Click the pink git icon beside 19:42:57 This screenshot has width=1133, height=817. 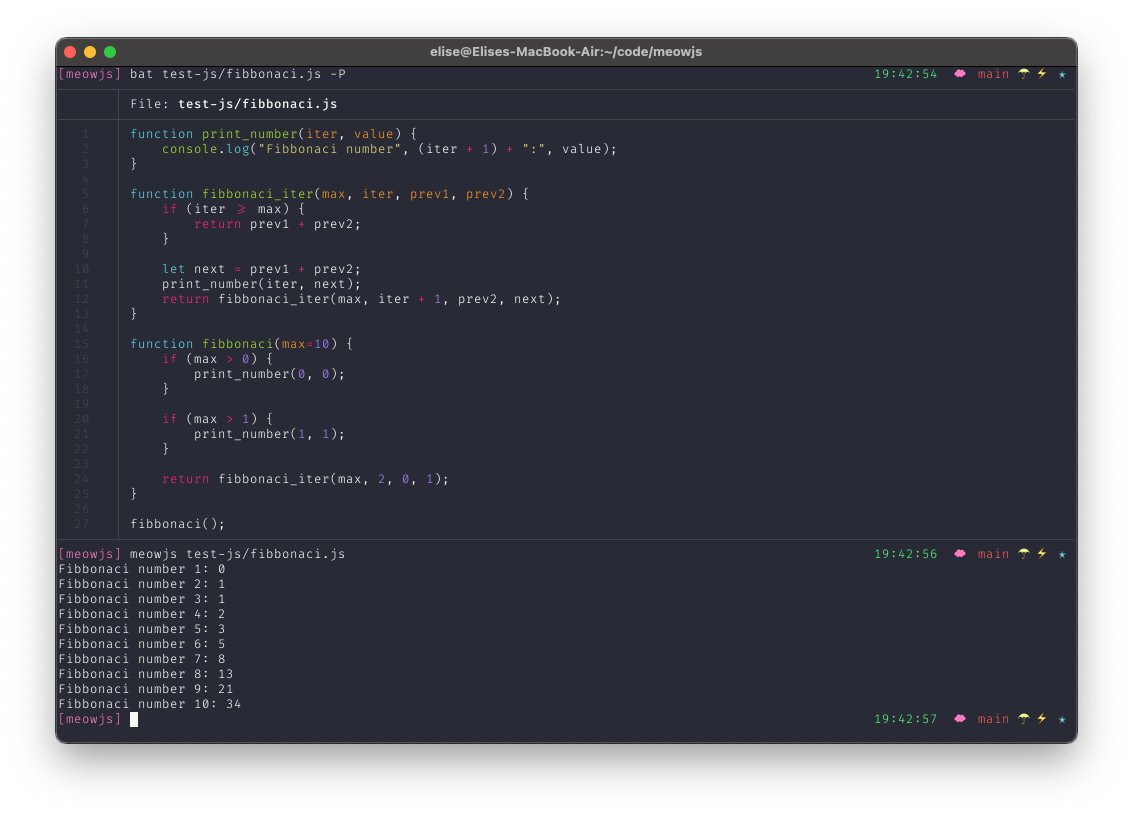[960, 719]
